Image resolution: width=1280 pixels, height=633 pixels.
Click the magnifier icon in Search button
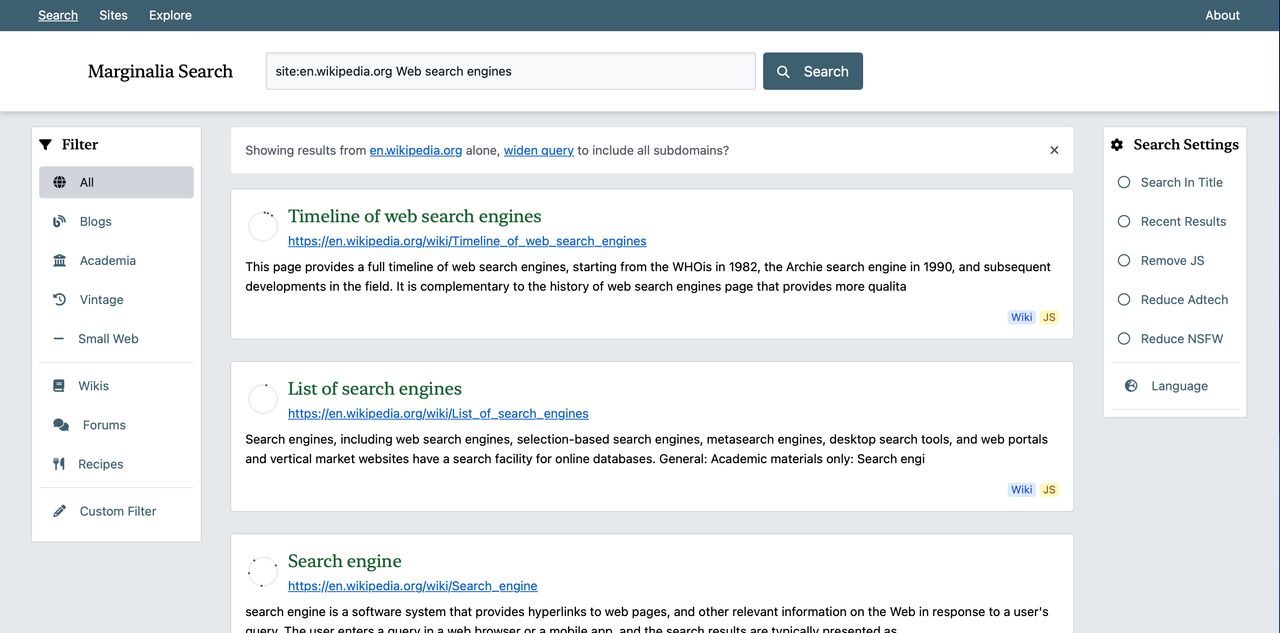(783, 72)
